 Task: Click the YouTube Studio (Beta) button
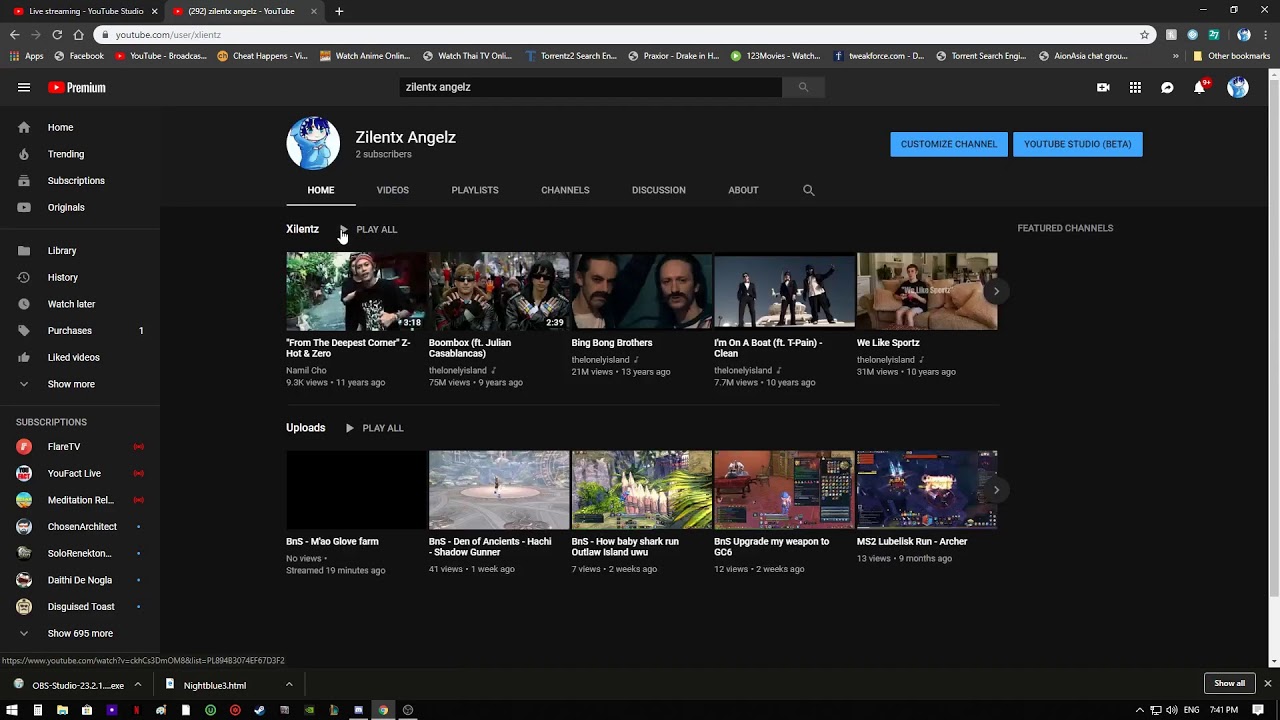point(1078,144)
